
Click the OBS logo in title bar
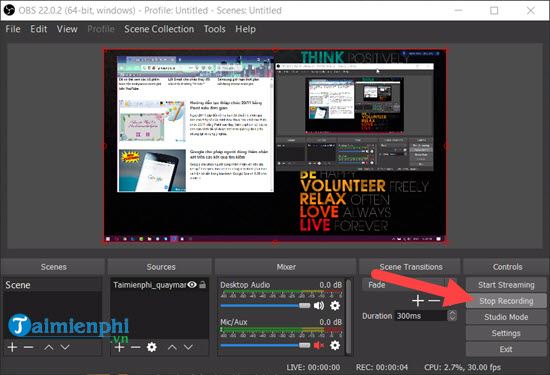(9, 10)
